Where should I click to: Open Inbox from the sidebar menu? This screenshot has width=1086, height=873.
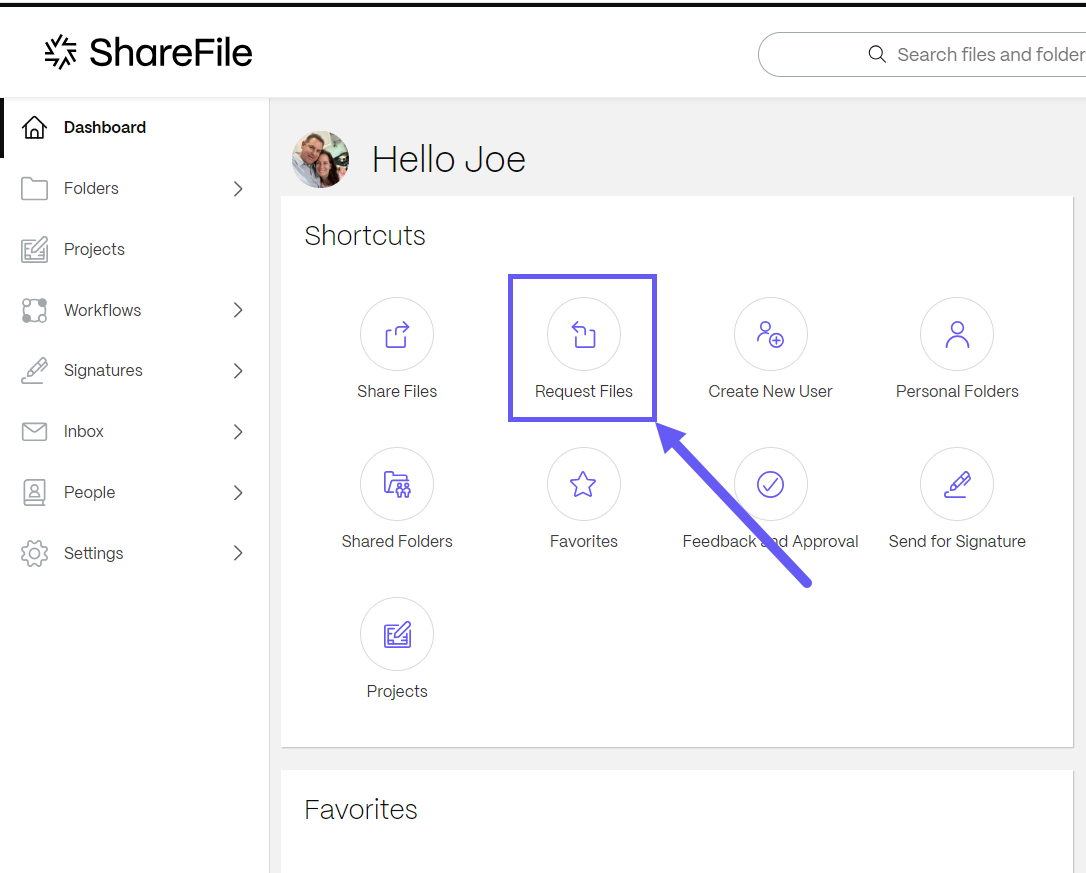pyautogui.click(x=84, y=432)
